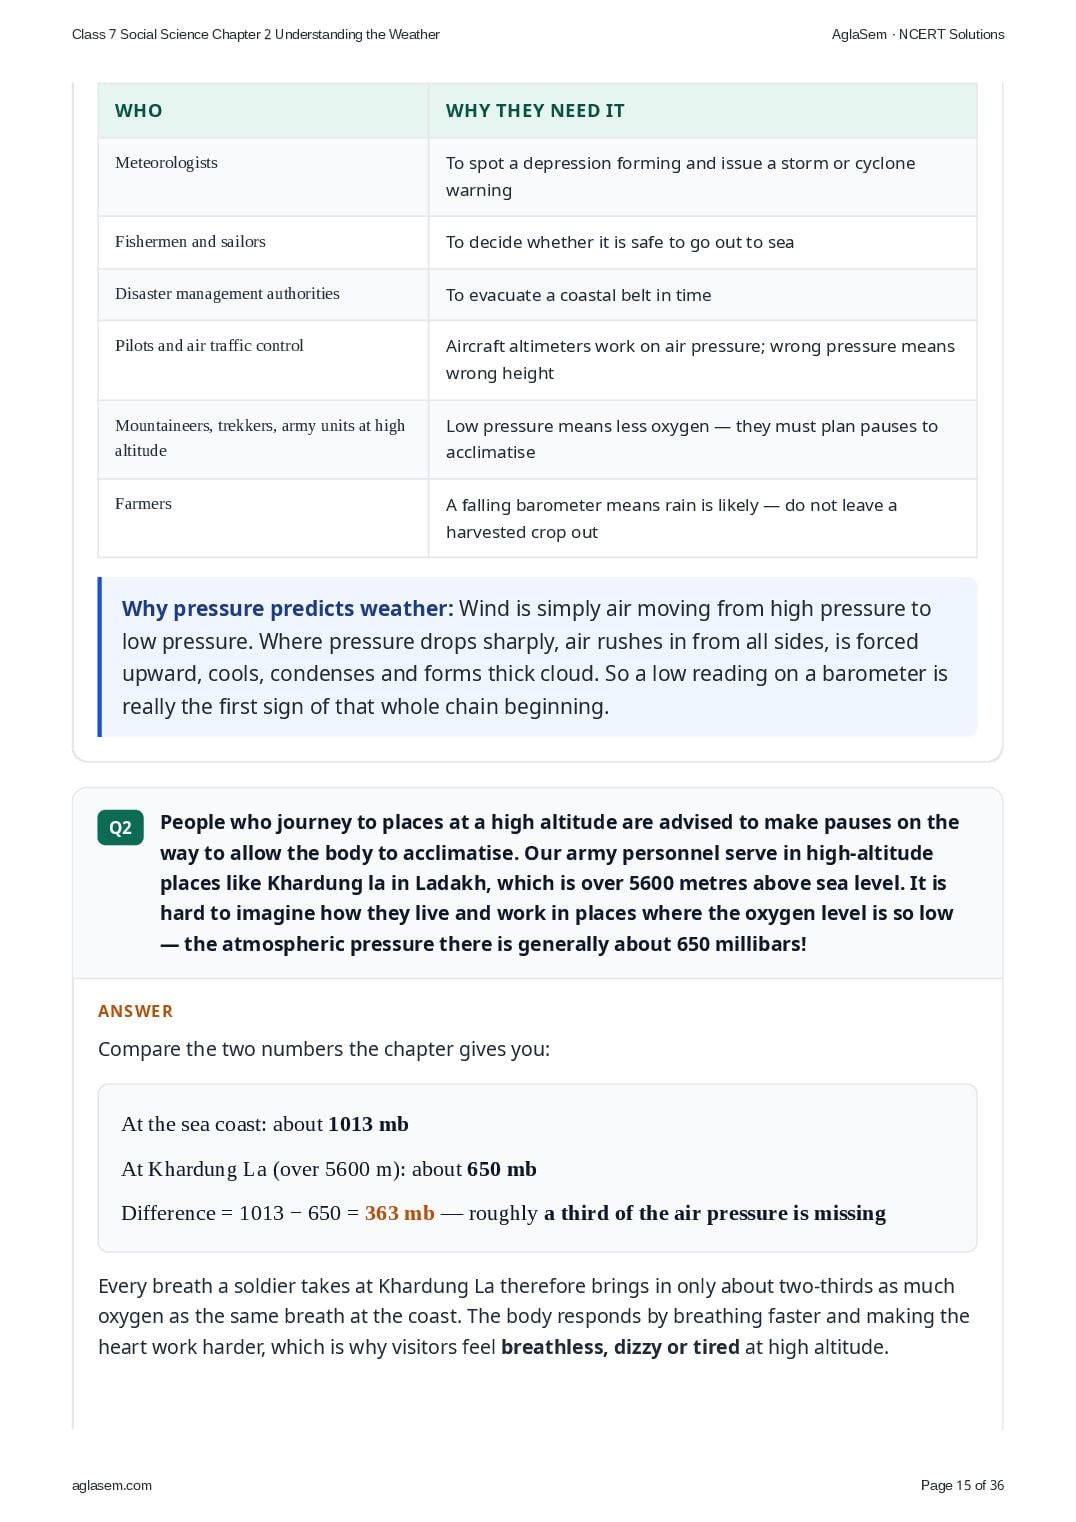Click the Meteorologists table cell
1076x1522 pixels.
[x=263, y=177]
